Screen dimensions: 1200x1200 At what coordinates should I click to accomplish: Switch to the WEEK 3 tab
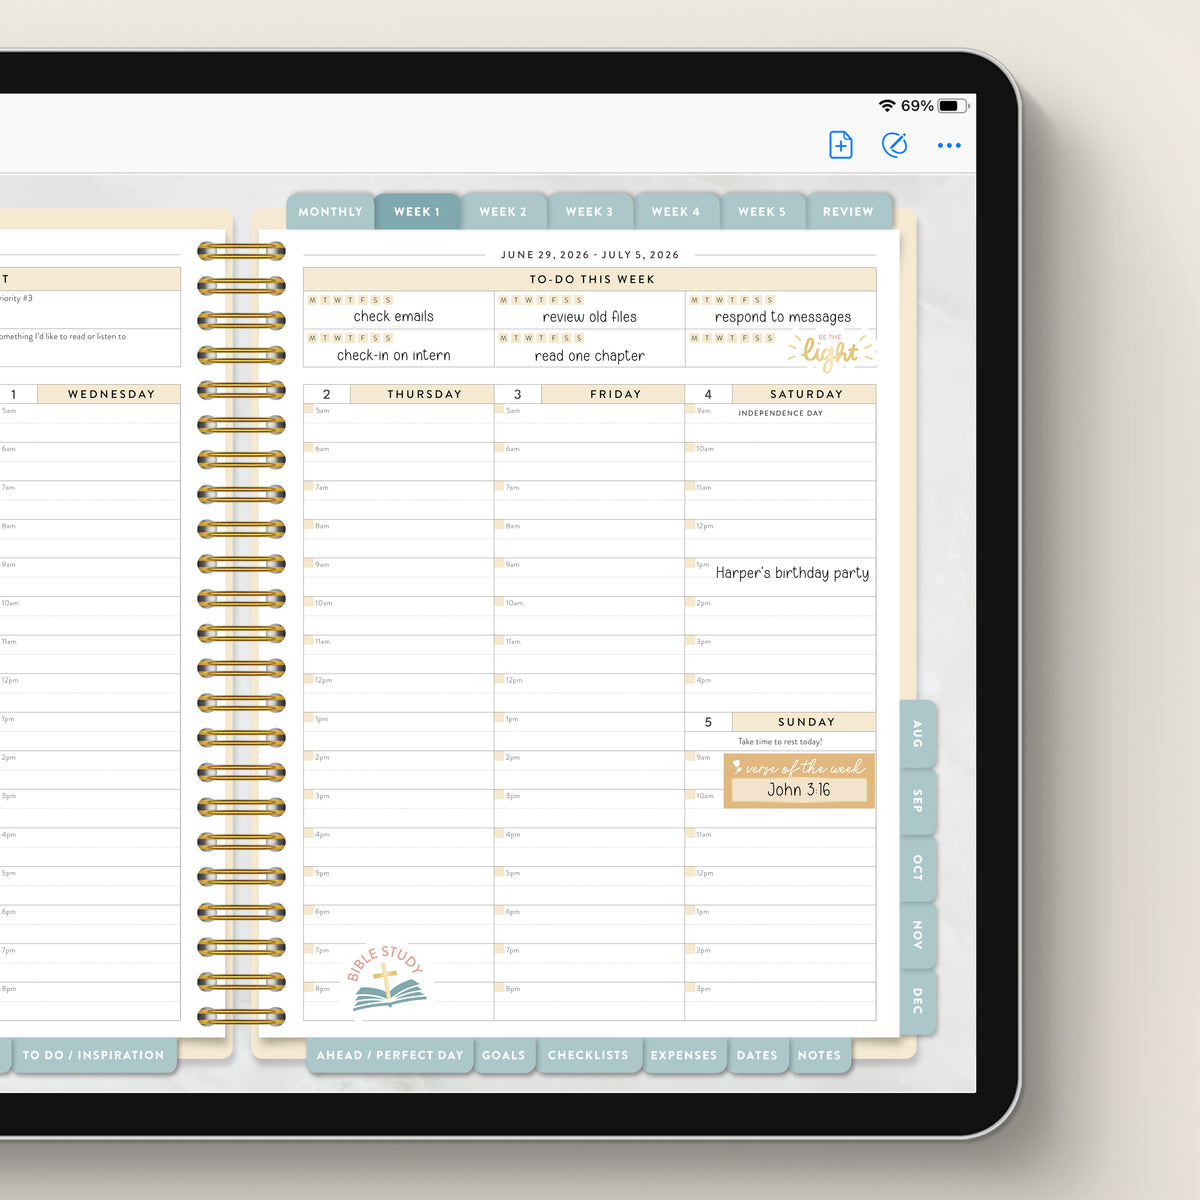[x=589, y=211]
